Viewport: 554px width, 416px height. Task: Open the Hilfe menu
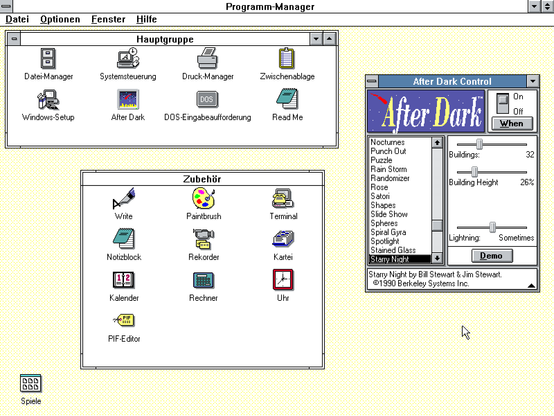coord(146,19)
